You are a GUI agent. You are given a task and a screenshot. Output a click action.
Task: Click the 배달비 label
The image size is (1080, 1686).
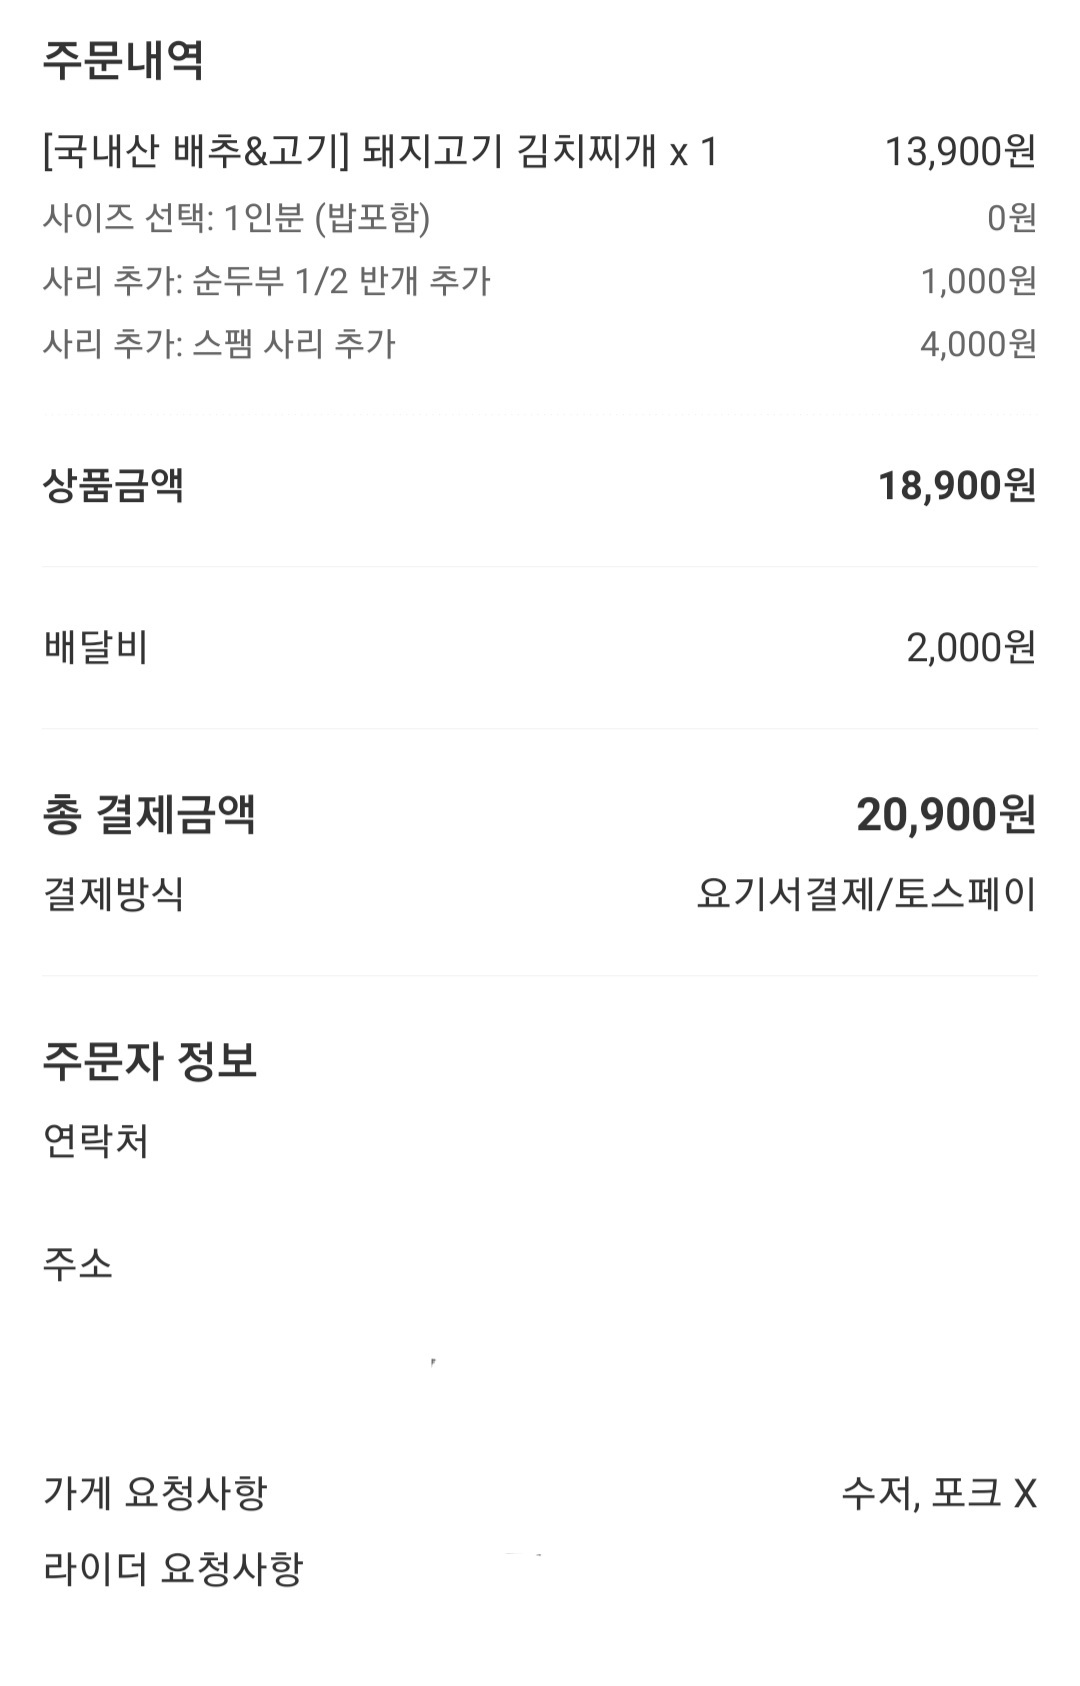(x=96, y=648)
